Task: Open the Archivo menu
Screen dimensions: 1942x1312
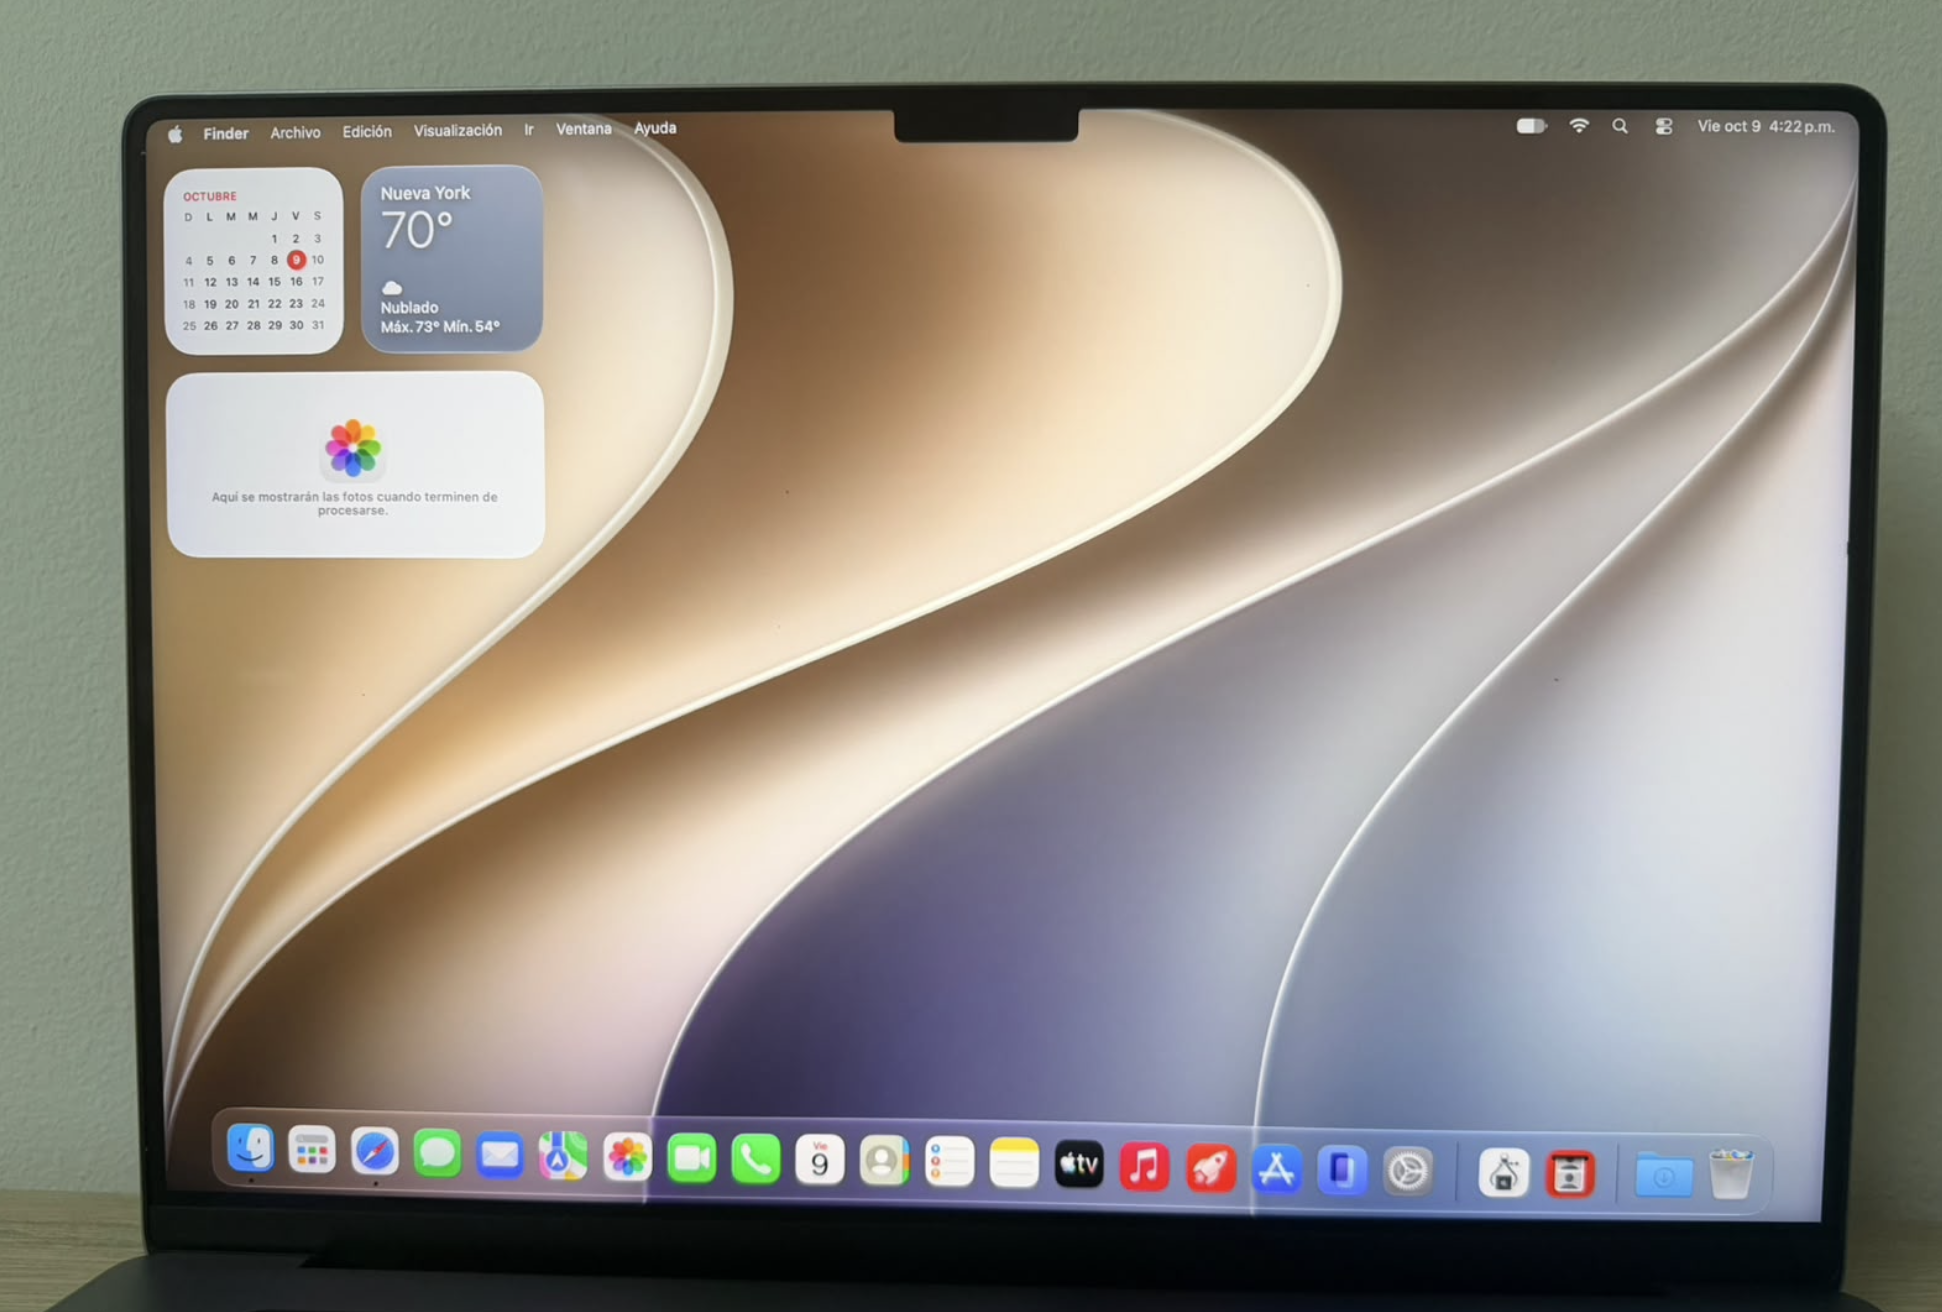Action: point(295,132)
